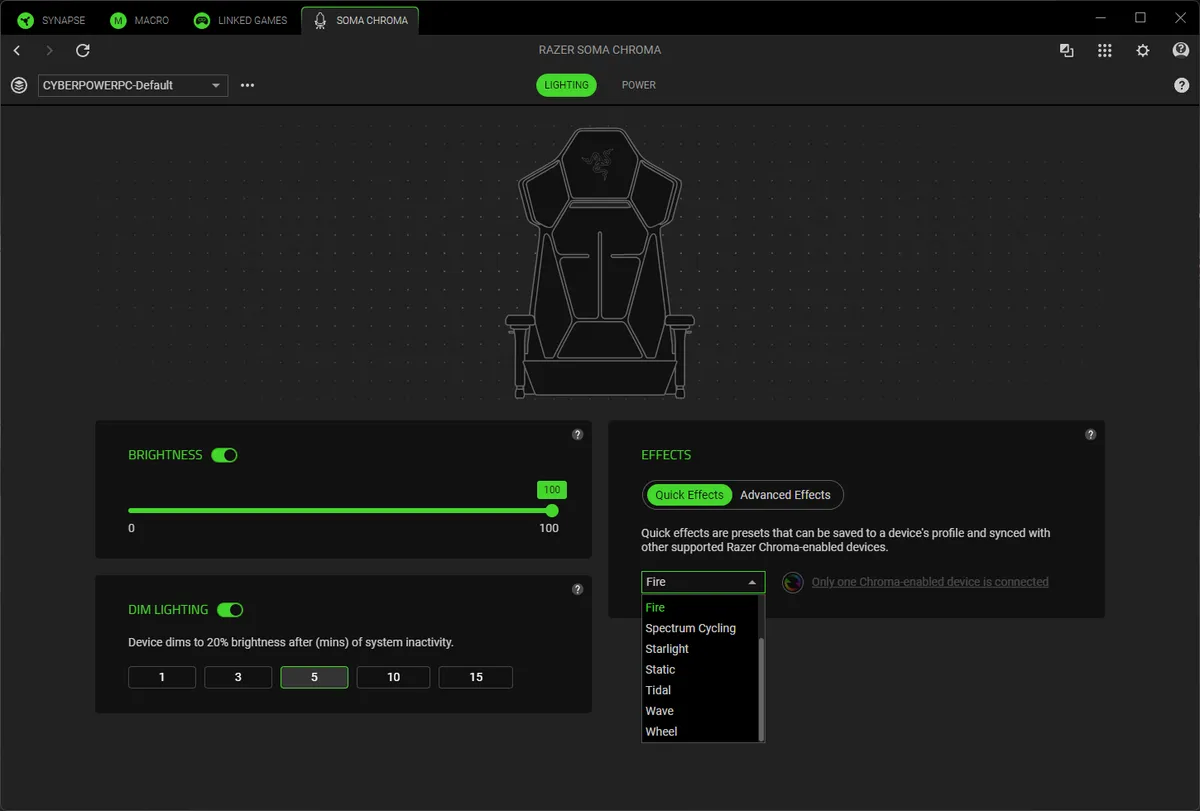
Task: Click the Dim Lighting panel help icon
Action: click(577, 589)
